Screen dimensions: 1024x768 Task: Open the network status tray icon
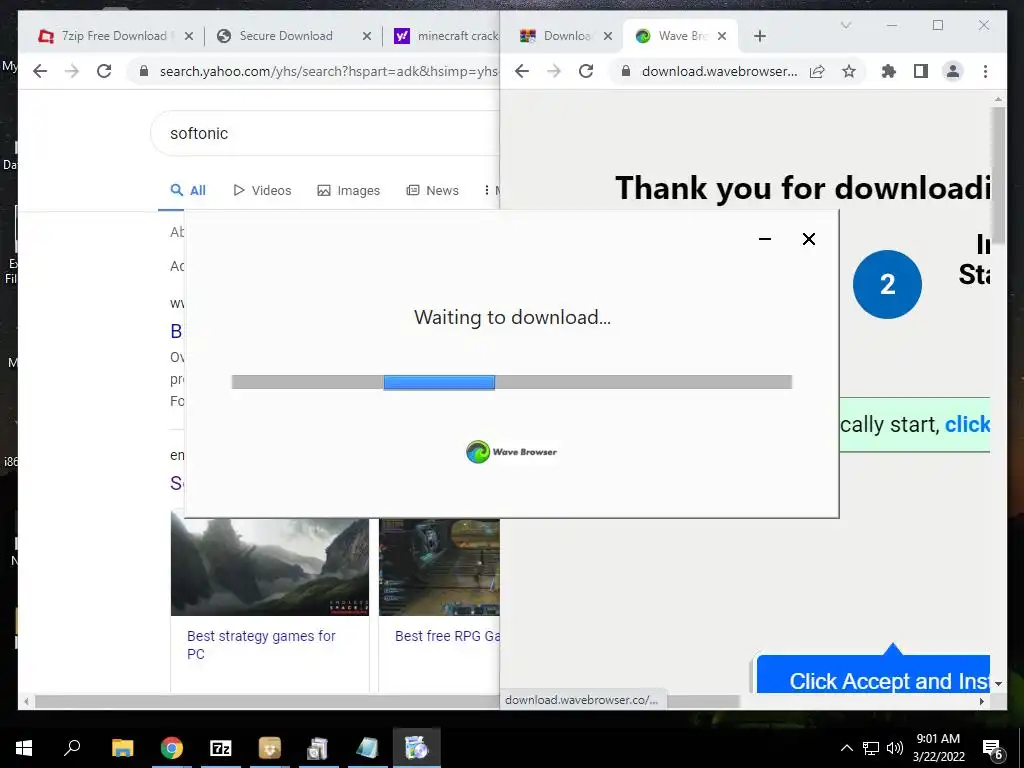[x=871, y=748]
